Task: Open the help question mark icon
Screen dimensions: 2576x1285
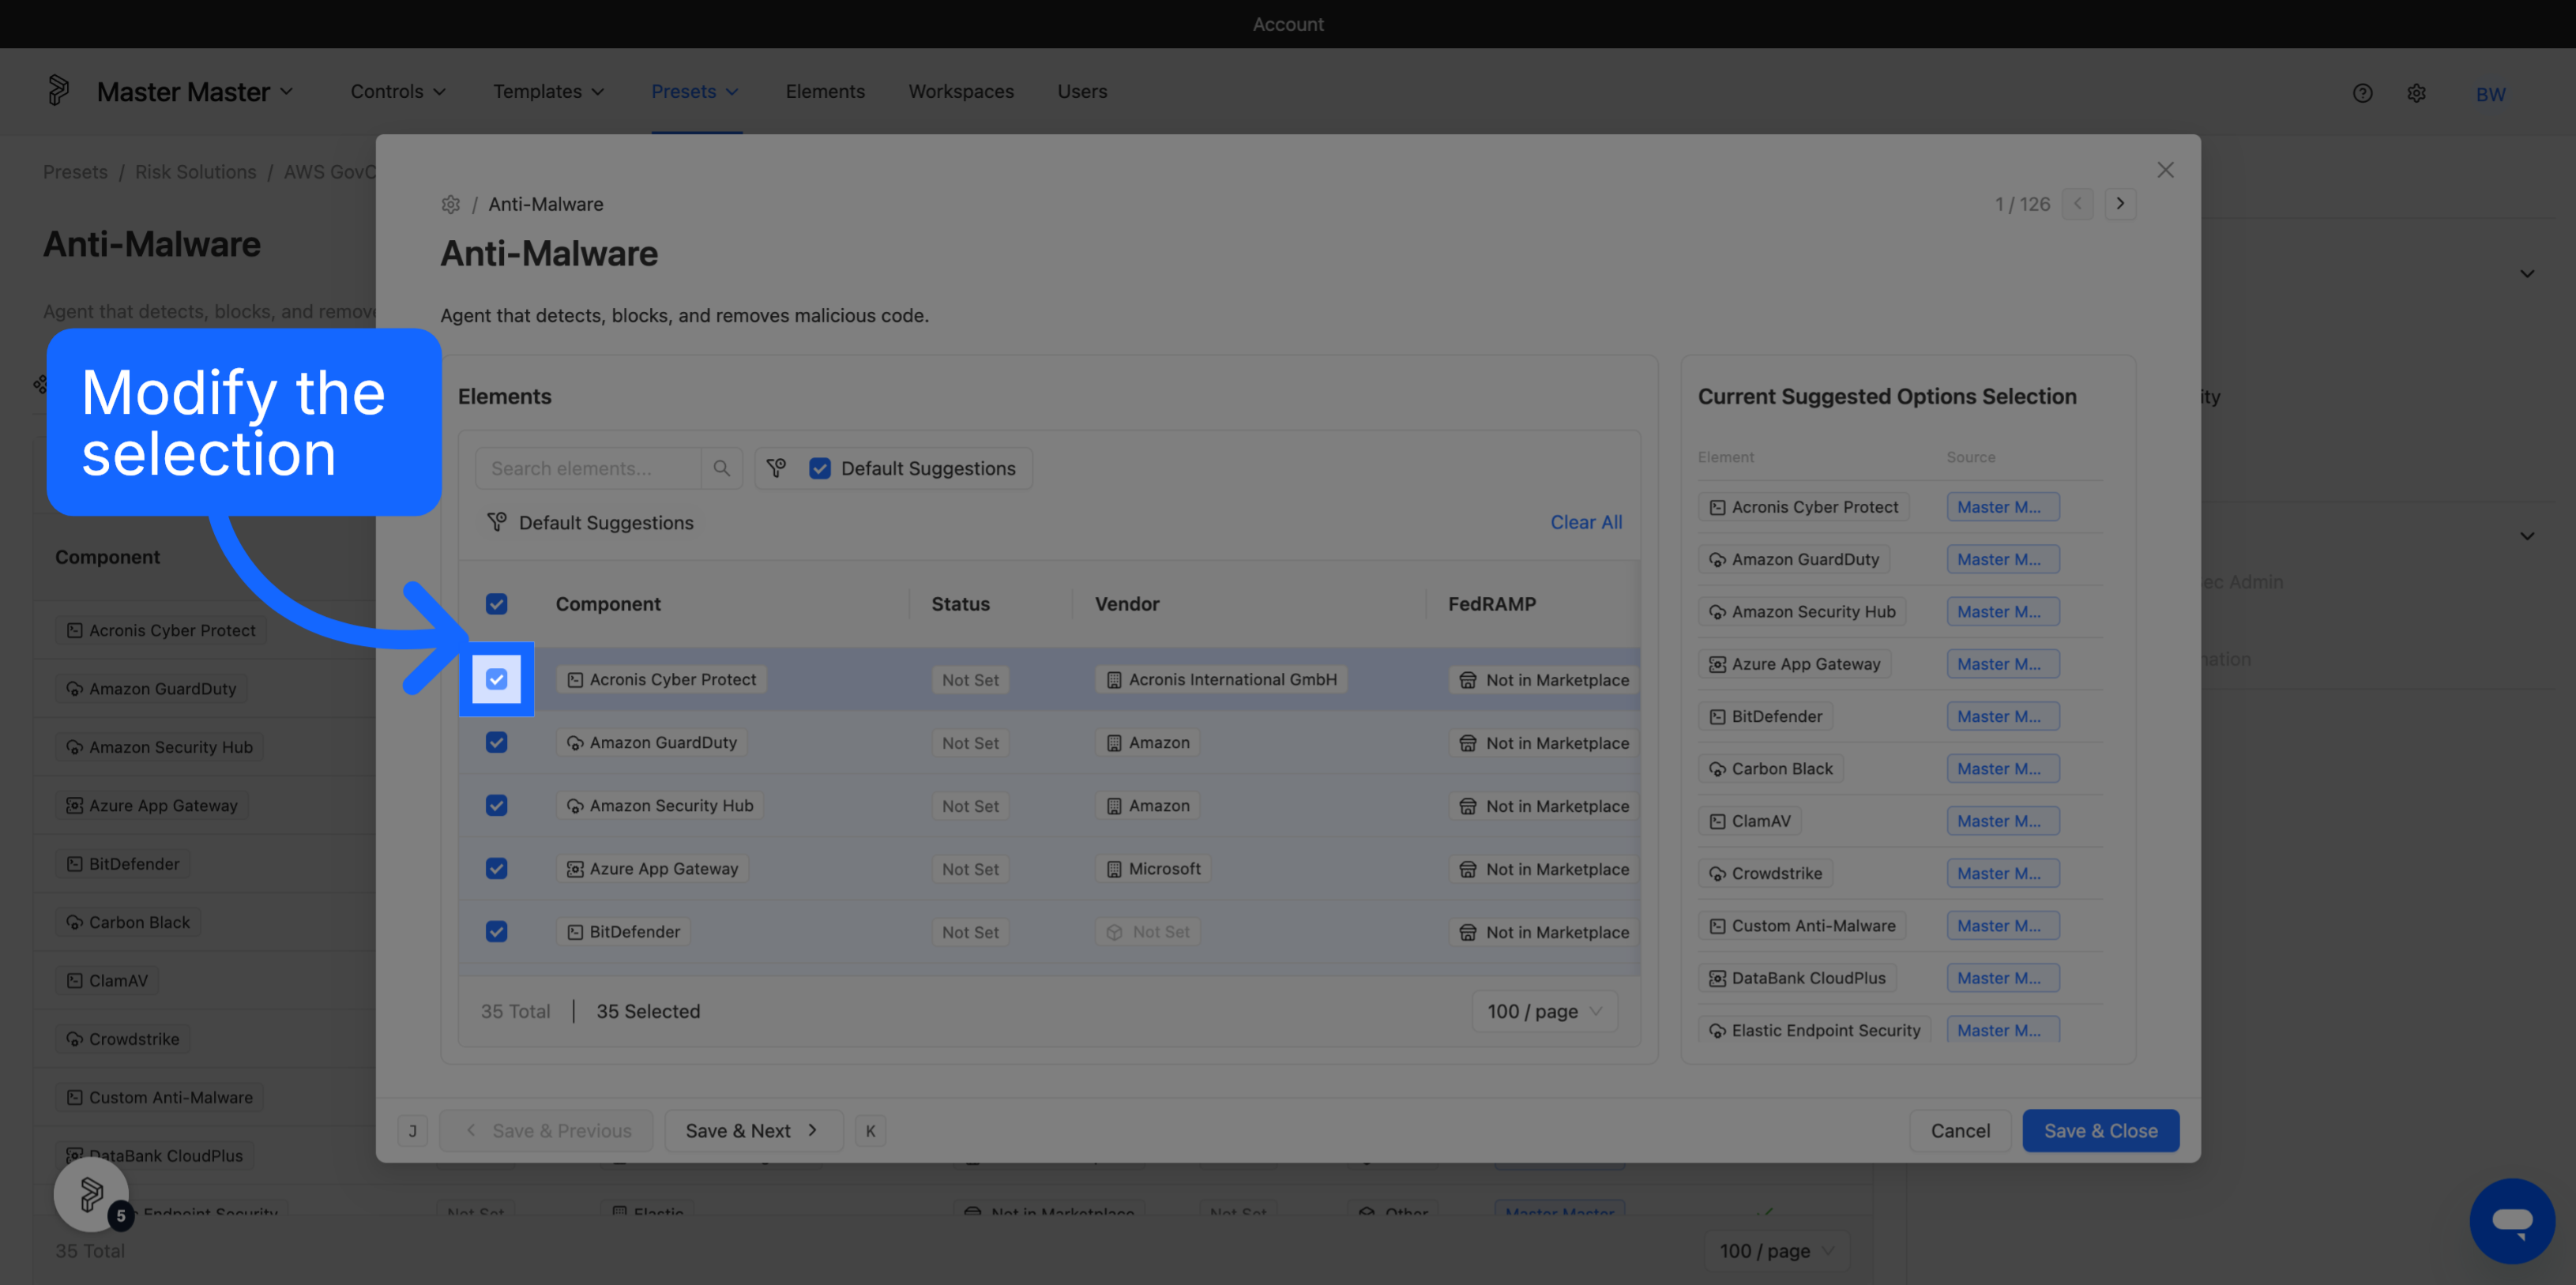Action: click(2362, 93)
